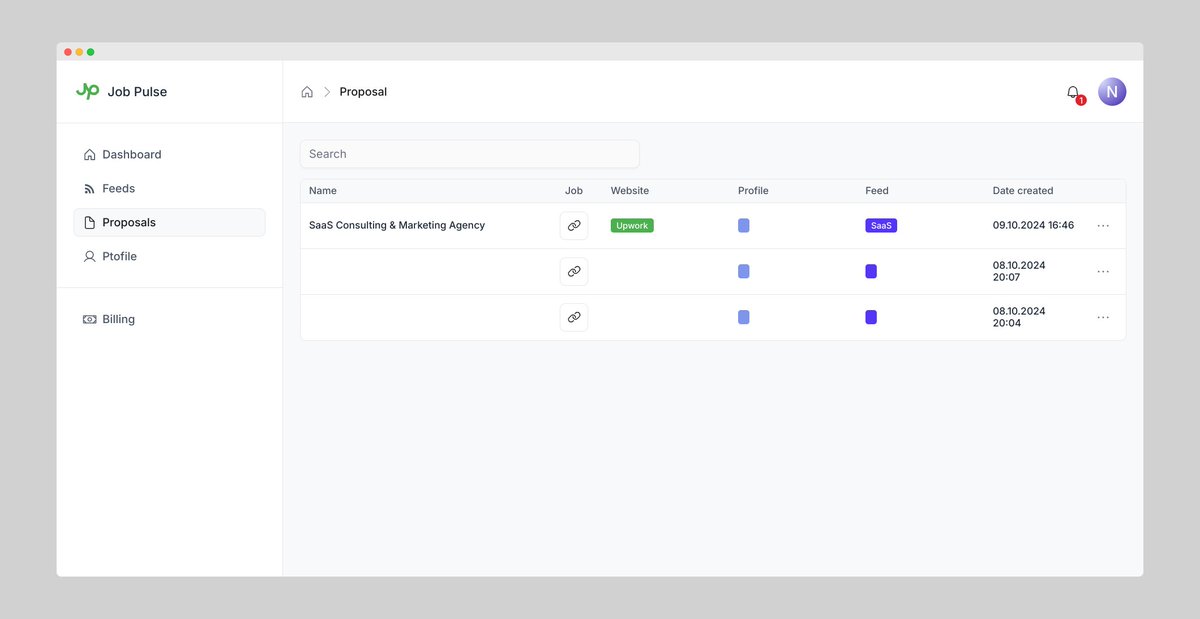Image resolution: width=1200 pixels, height=619 pixels.
Task: Click the Job Pulse brand text
Action: [x=137, y=92]
